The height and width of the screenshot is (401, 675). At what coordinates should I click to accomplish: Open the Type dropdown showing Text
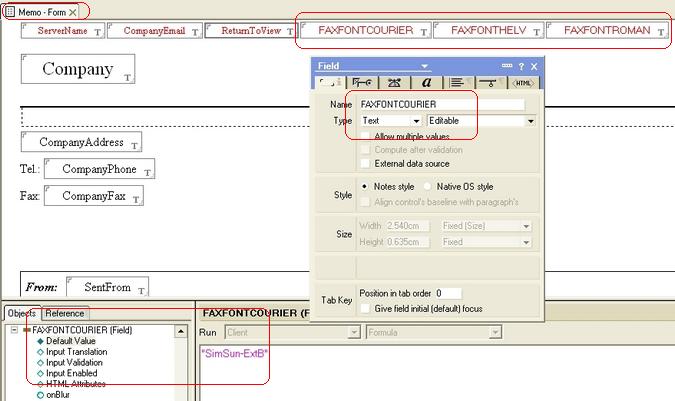pos(416,121)
